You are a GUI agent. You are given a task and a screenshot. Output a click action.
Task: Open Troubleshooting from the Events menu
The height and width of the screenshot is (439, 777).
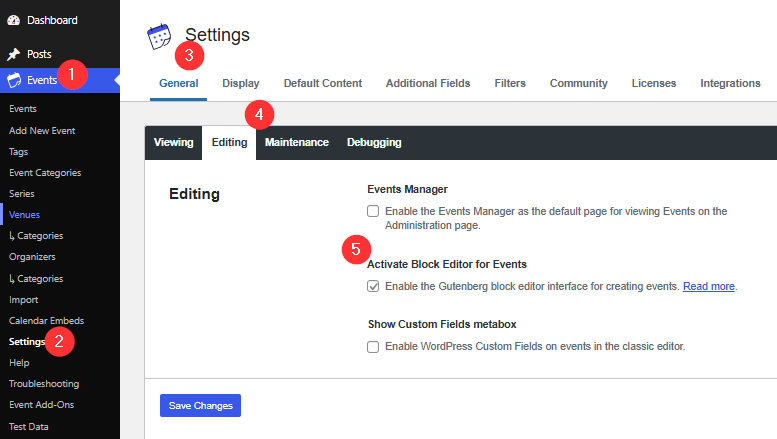click(43, 383)
